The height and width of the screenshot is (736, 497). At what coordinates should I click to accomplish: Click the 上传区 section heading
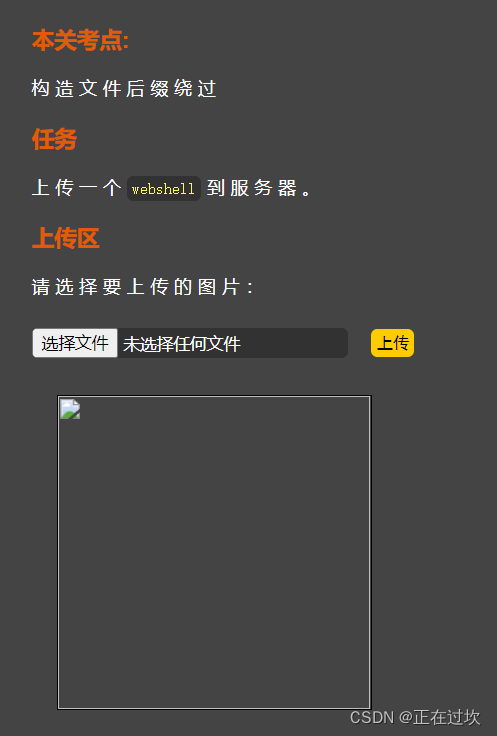tap(66, 238)
